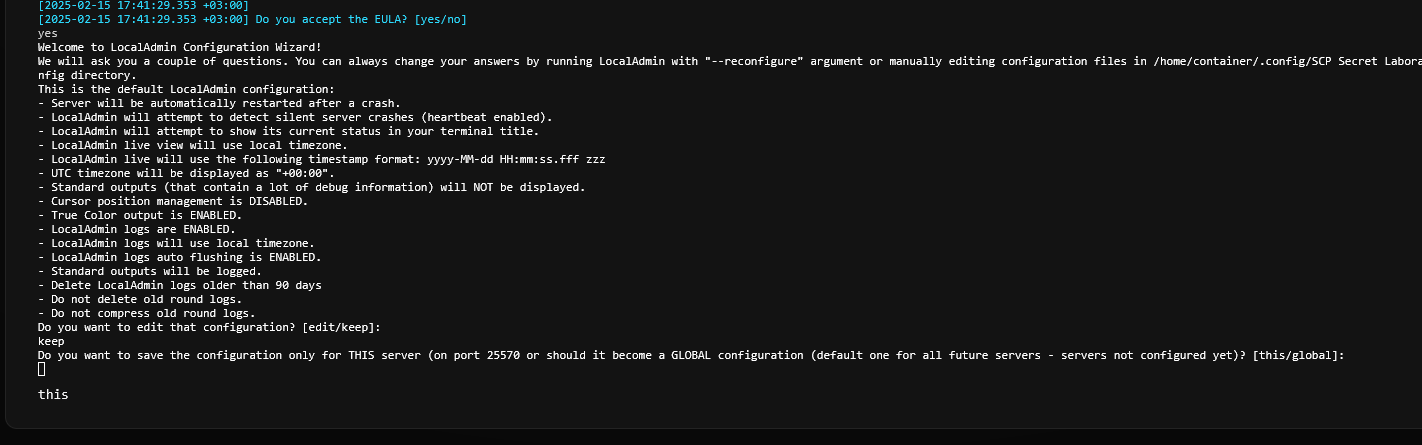Click the timestamp format yyyy-MM-dd line
1422x445 pixels.
[321, 159]
